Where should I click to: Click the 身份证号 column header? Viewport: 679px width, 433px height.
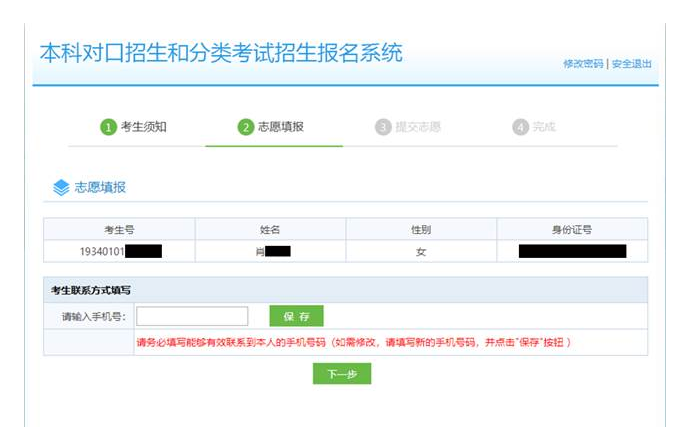[572, 229]
